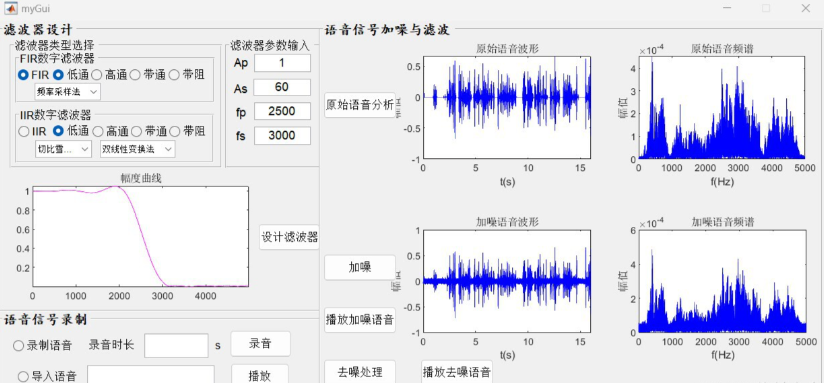Click the 原始语音波形 waveform plot
This screenshot has width=824, height=383.
507,108
